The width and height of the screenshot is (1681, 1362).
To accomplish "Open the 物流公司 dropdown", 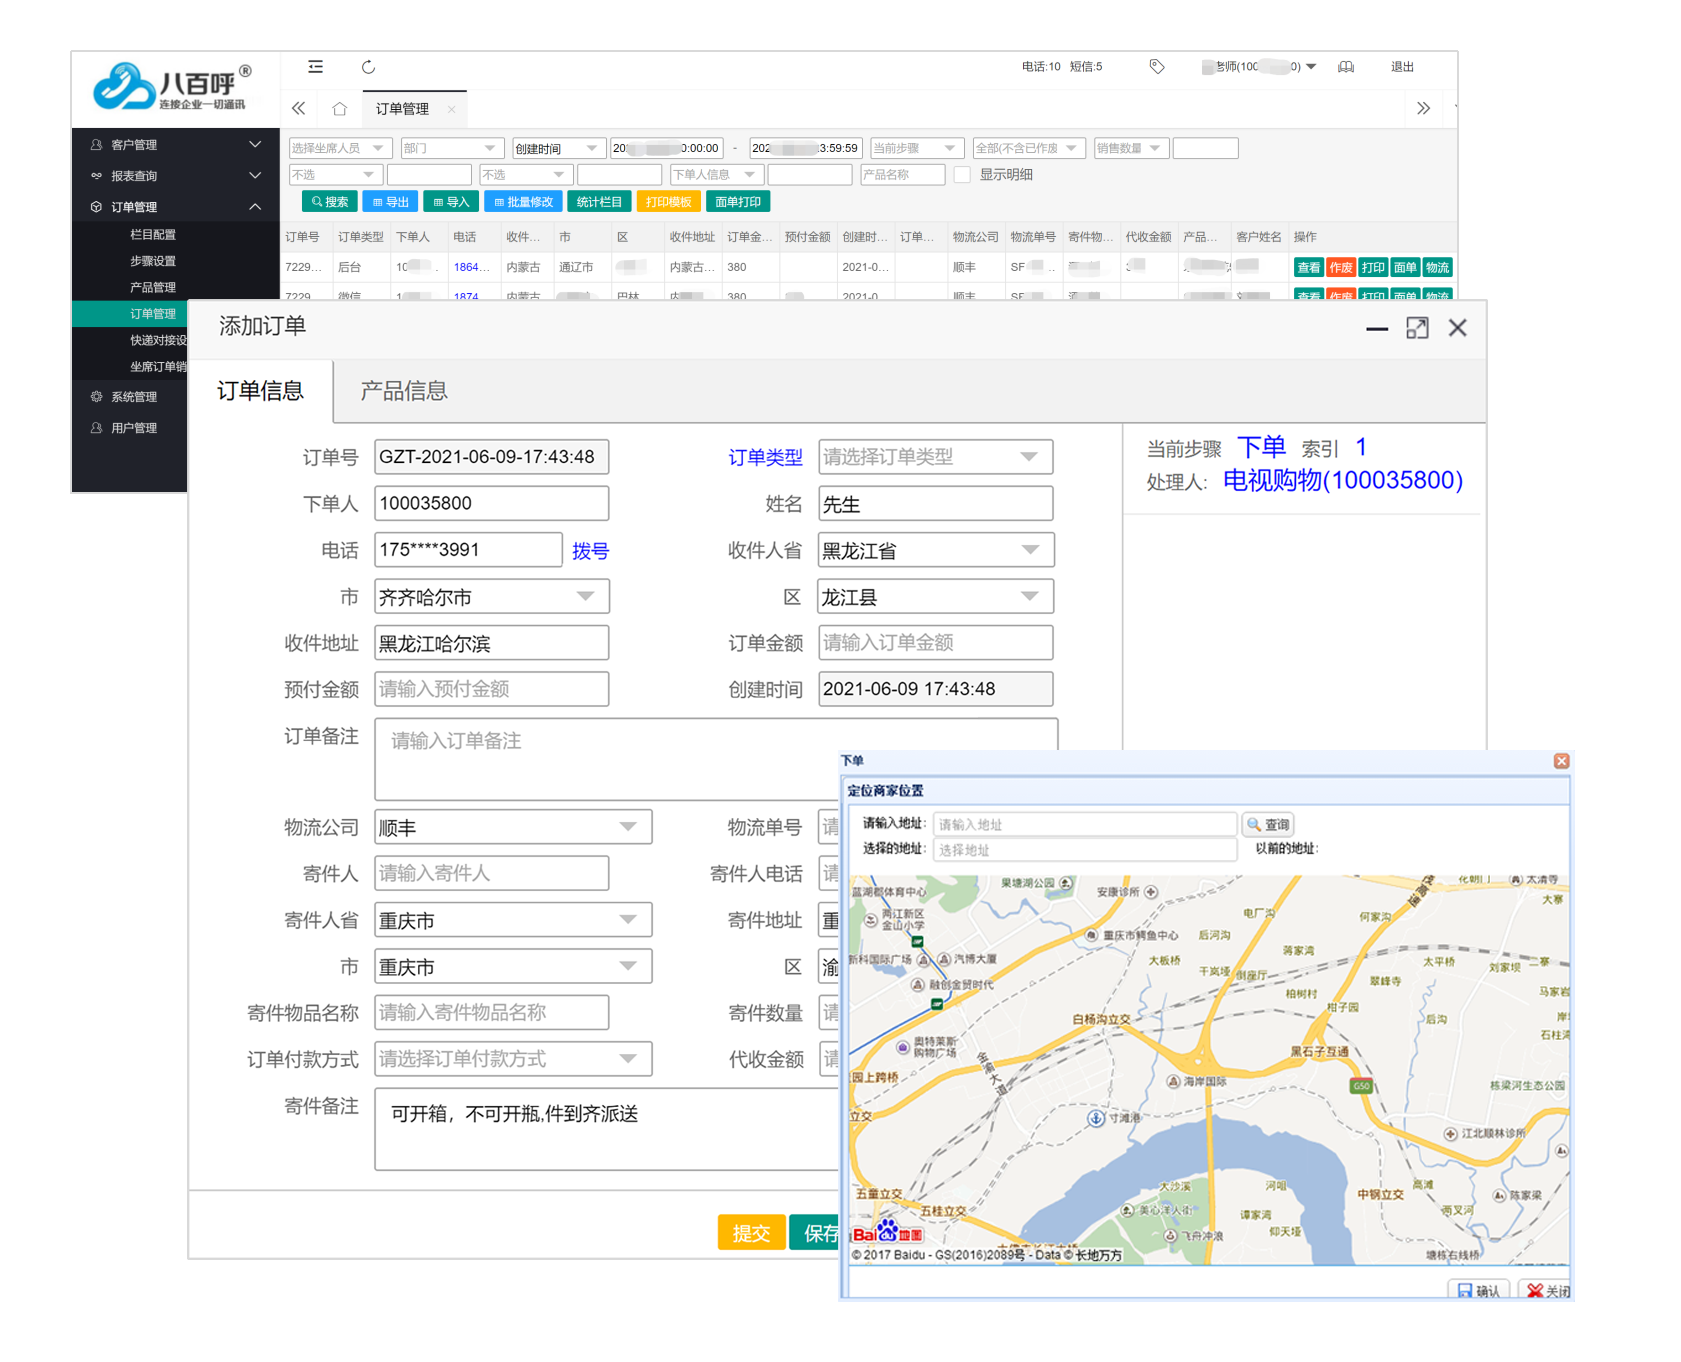I will (513, 827).
